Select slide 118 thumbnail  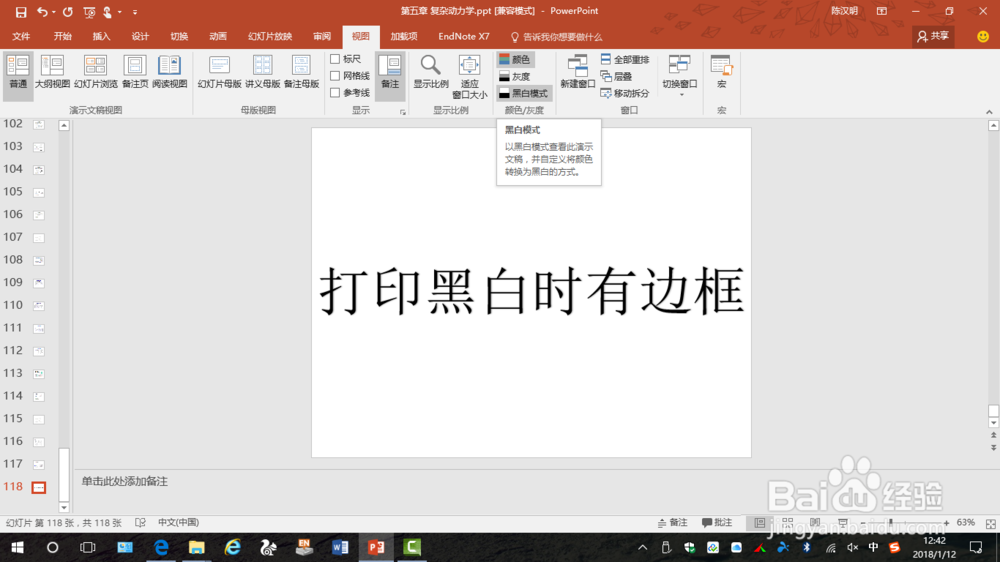point(39,487)
